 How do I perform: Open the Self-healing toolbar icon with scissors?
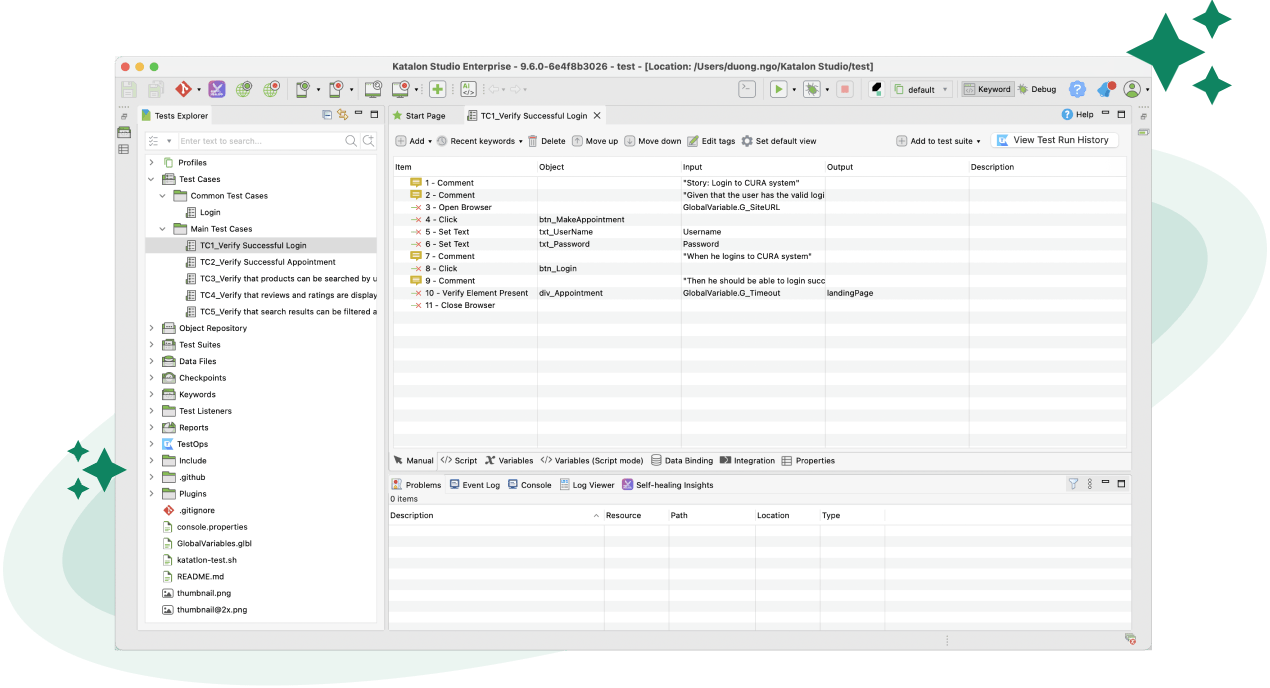[x=217, y=89]
